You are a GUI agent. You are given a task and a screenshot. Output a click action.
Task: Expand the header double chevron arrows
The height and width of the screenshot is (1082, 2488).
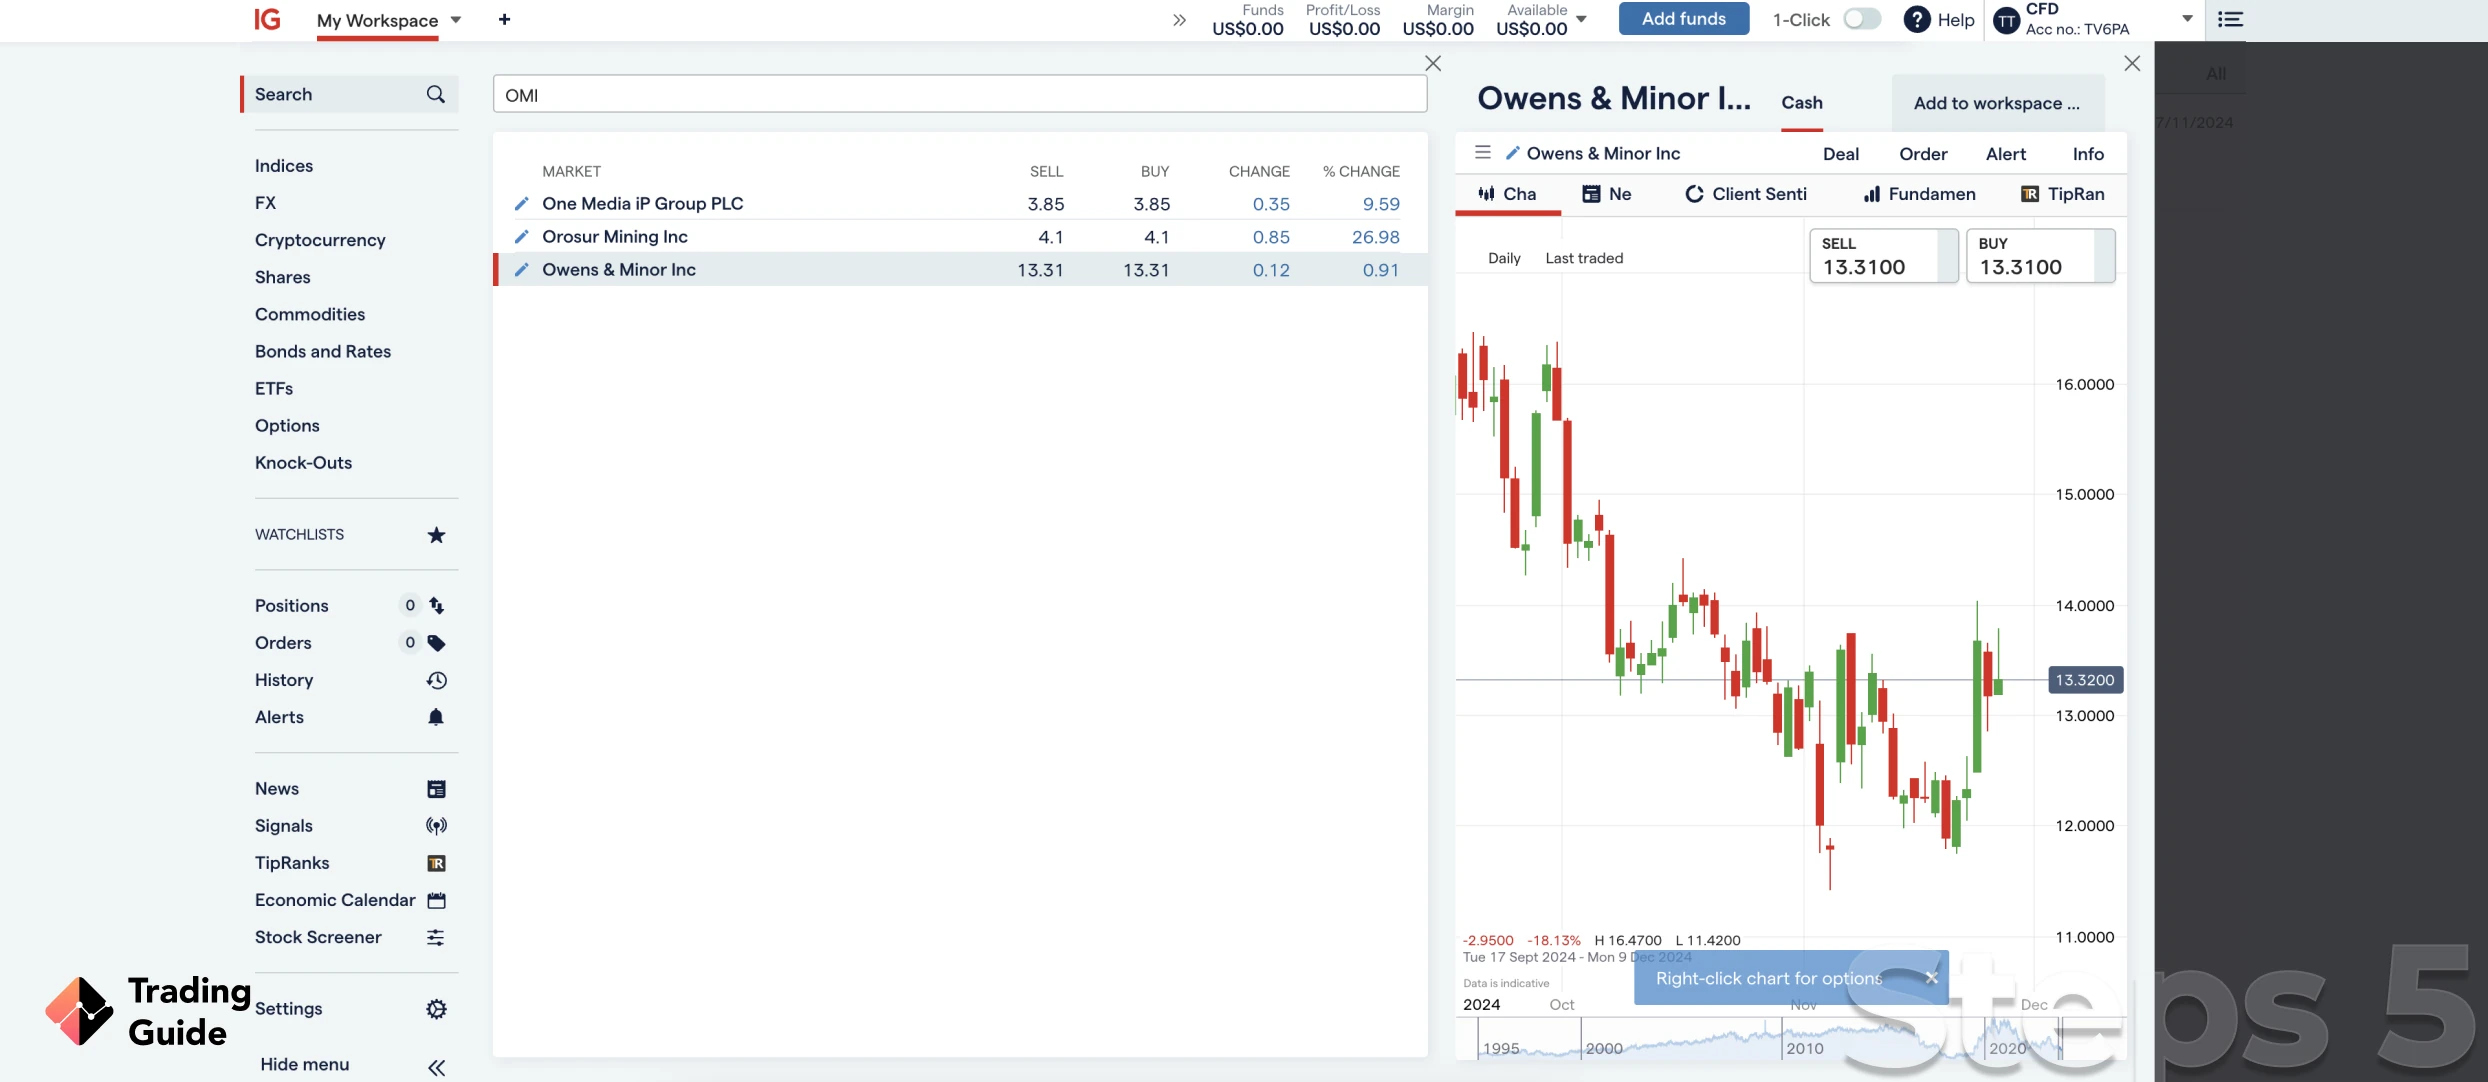[x=1179, y=20]
